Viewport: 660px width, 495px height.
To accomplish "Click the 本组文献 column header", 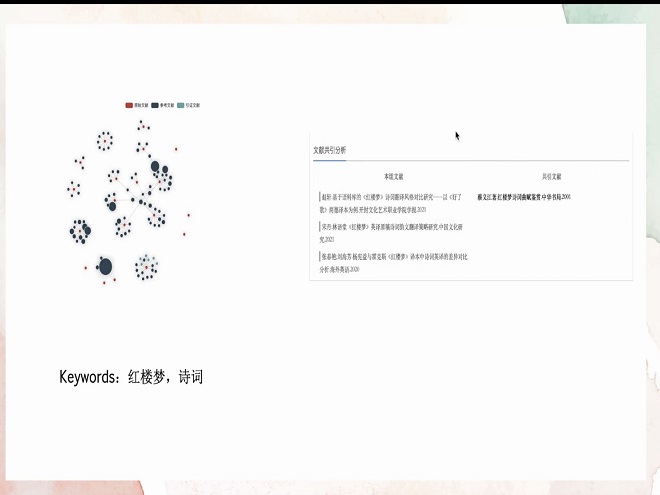I will click(386, 176).
